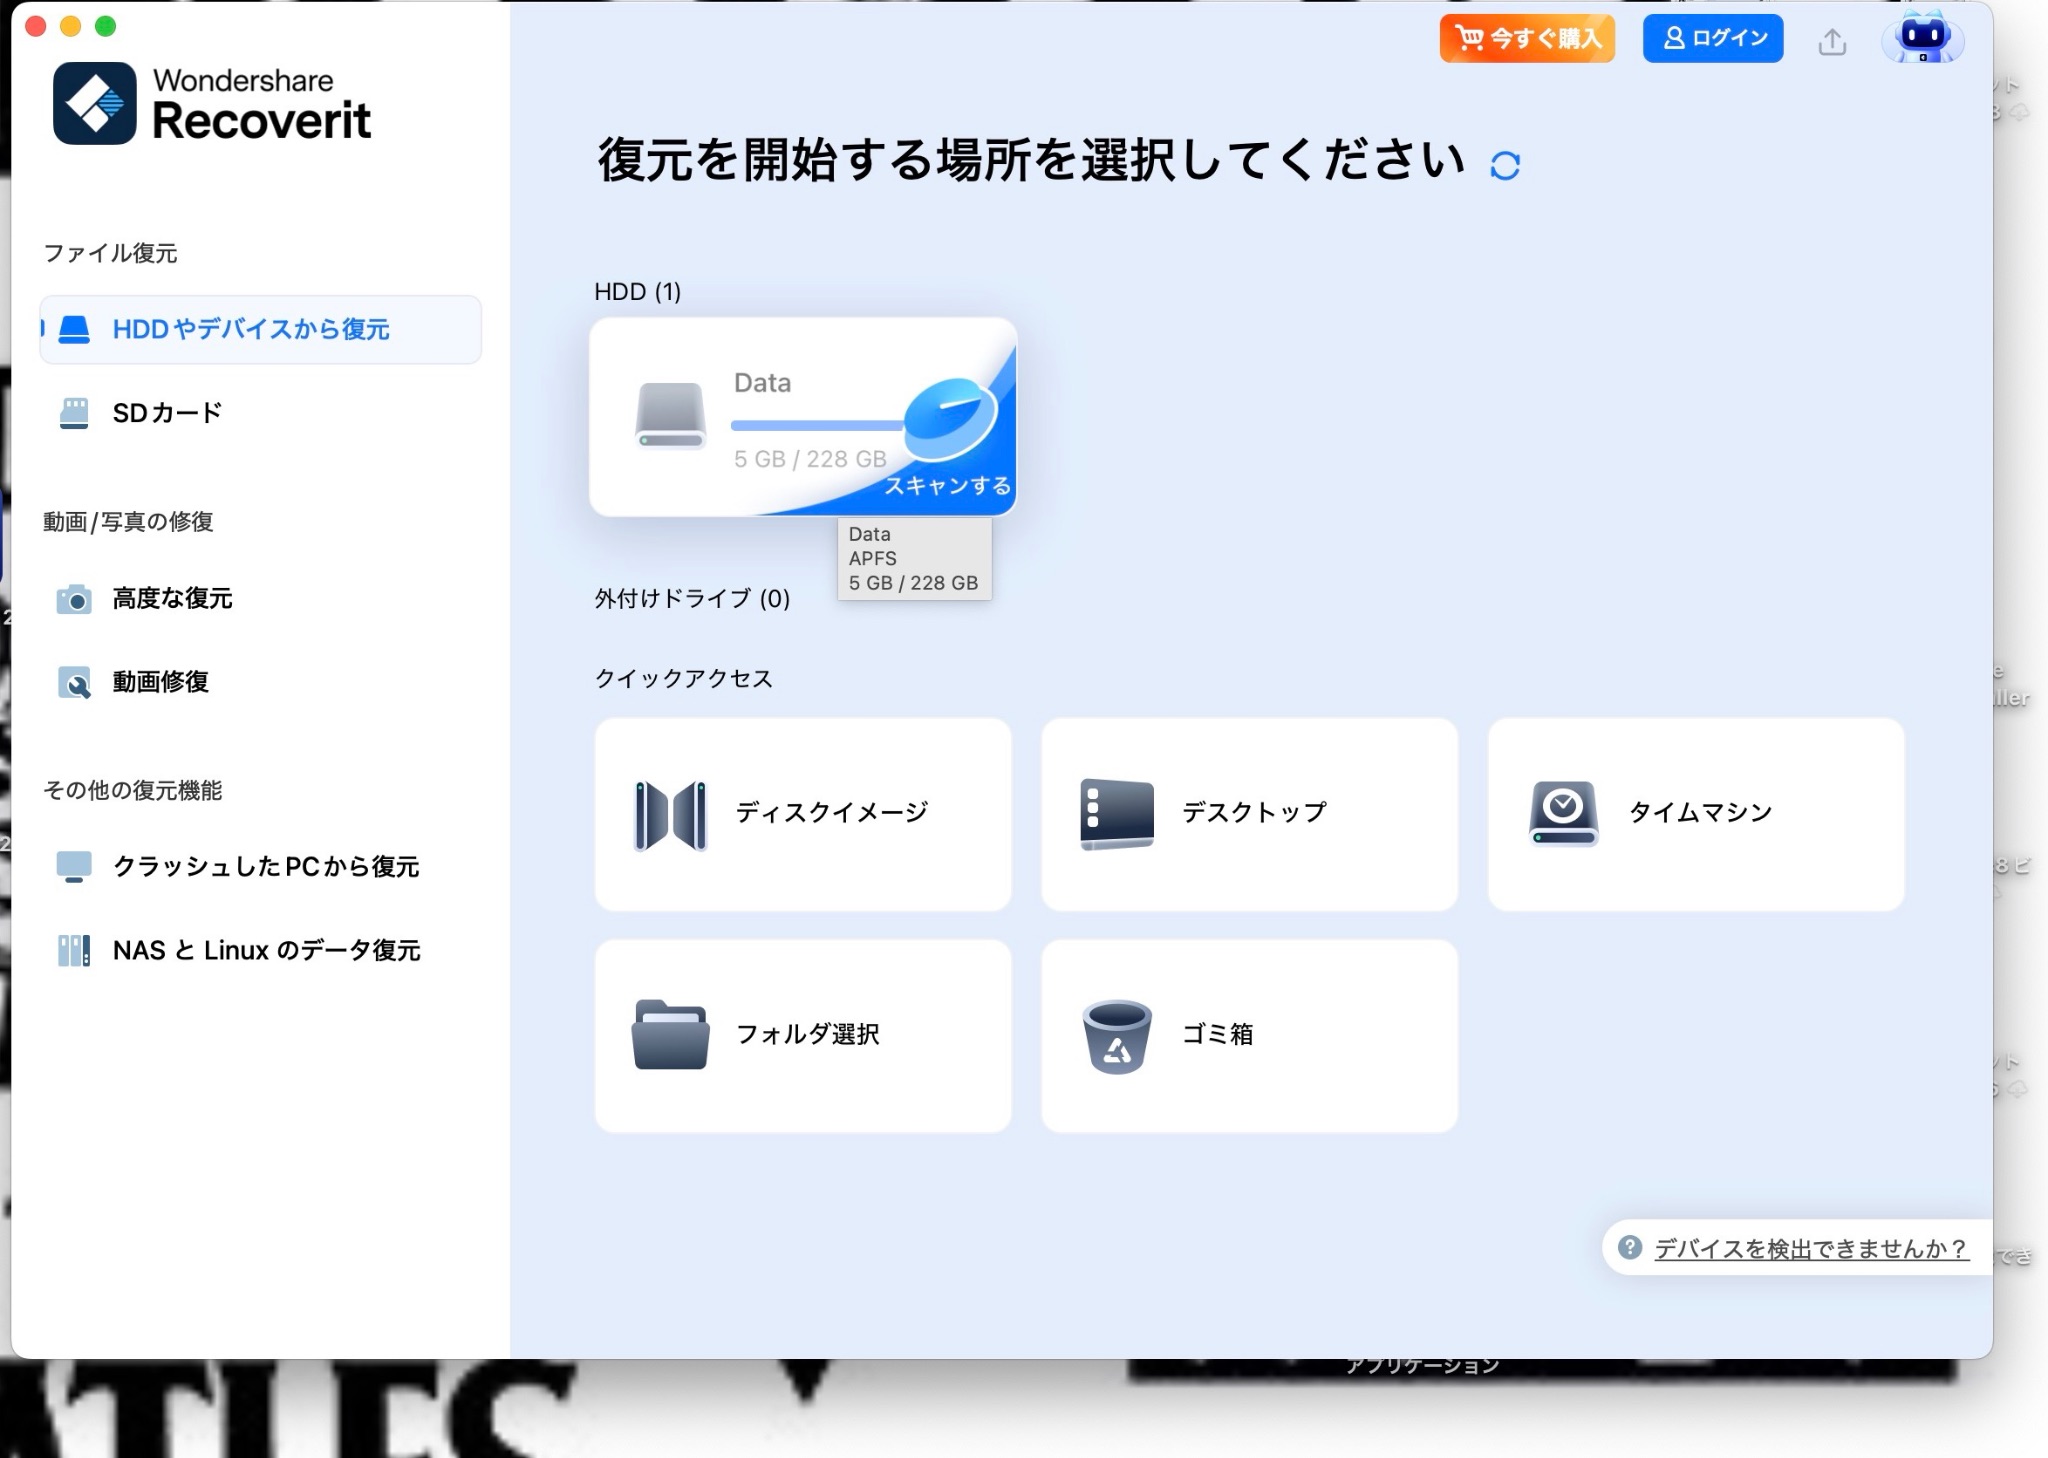This screenshot has height=1458, width=2048.
Task: Click the 今すぐ購入 buy button
Action: point(1527,39)
